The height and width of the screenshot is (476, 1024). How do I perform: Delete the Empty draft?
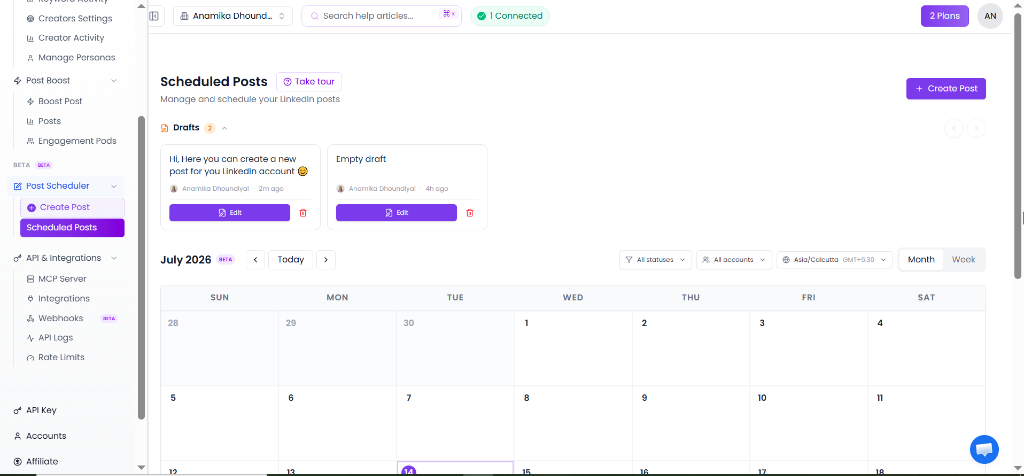point(470,213)
